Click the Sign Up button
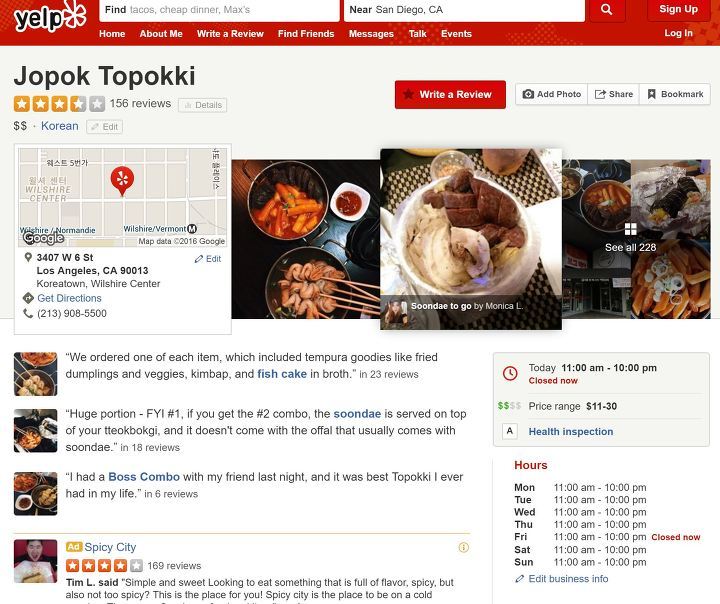The image size is (720, 604). click(678, 10)
